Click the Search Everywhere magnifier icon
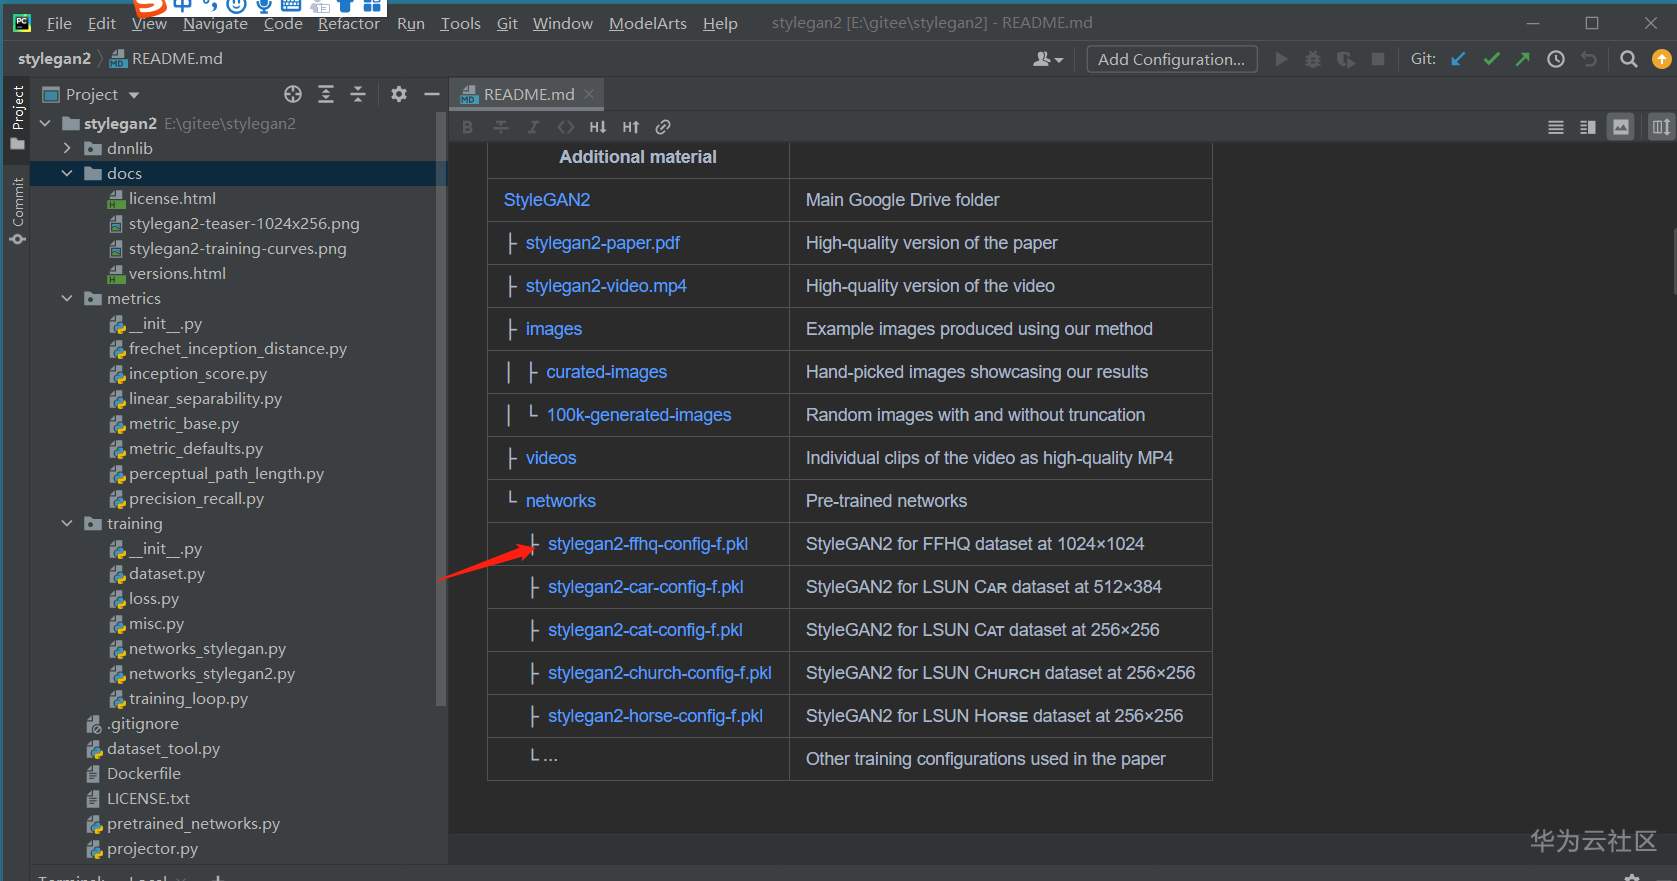This screenshot has height=881, width=1677. click(x=1628, y=59)
